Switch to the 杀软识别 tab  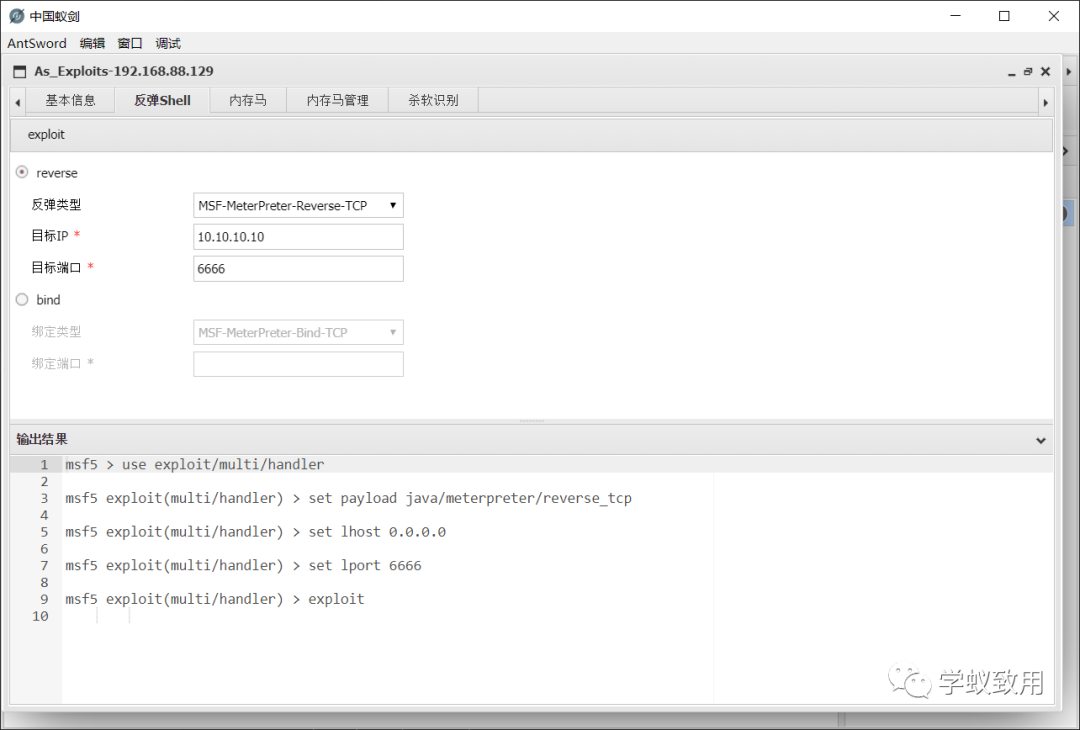[x=433, y=101]
